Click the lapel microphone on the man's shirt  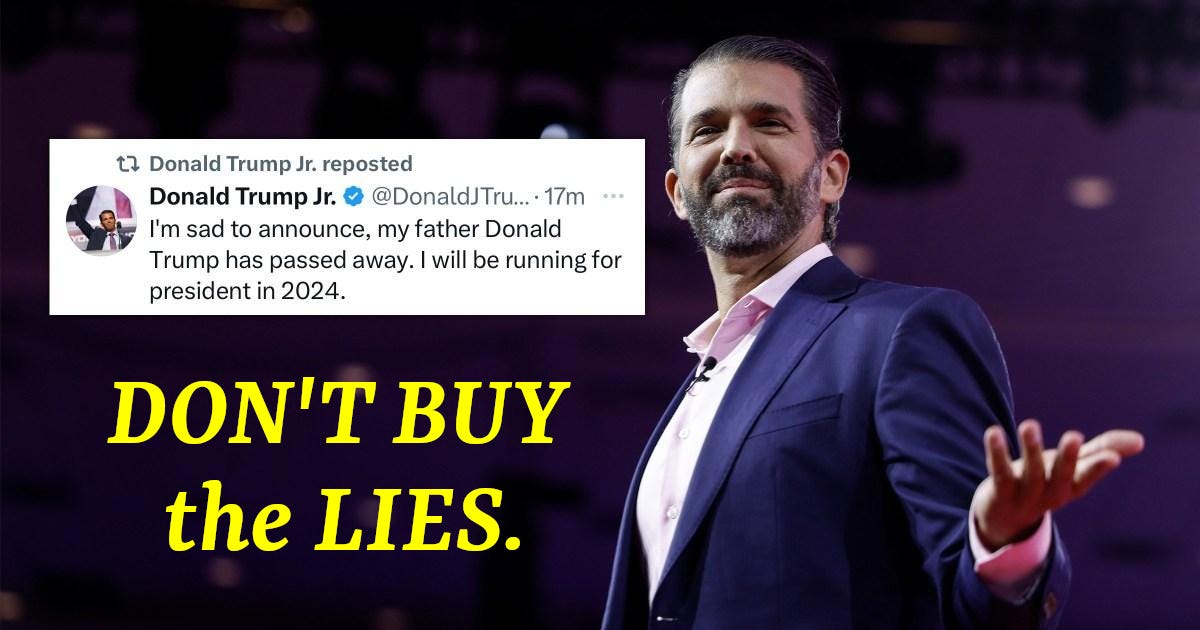tap(704, 371)
